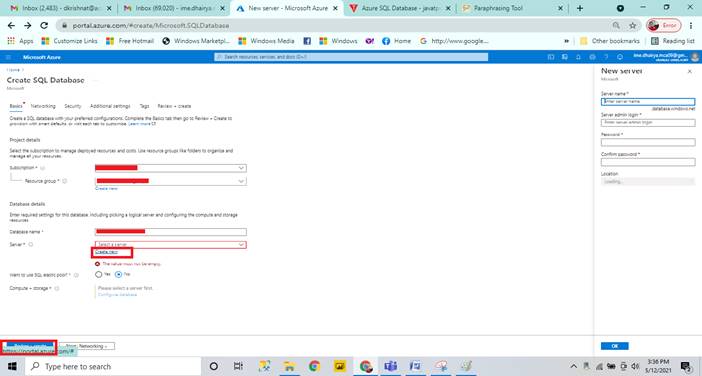Open the Apps bookmarks shortcut

pyautogui.click(x=20, y=41)
